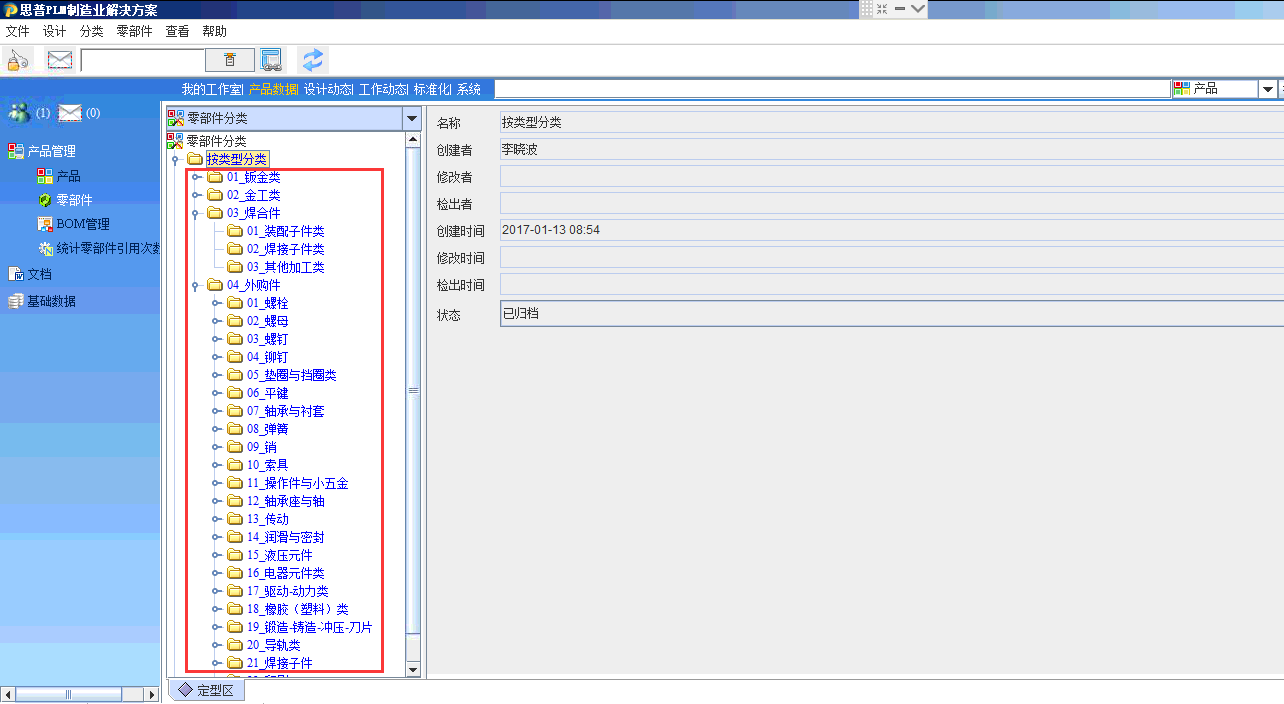The image size is (1284, 704).
Task: Open the 零部件分类 dropdown arrow
Action: (411, 118)
